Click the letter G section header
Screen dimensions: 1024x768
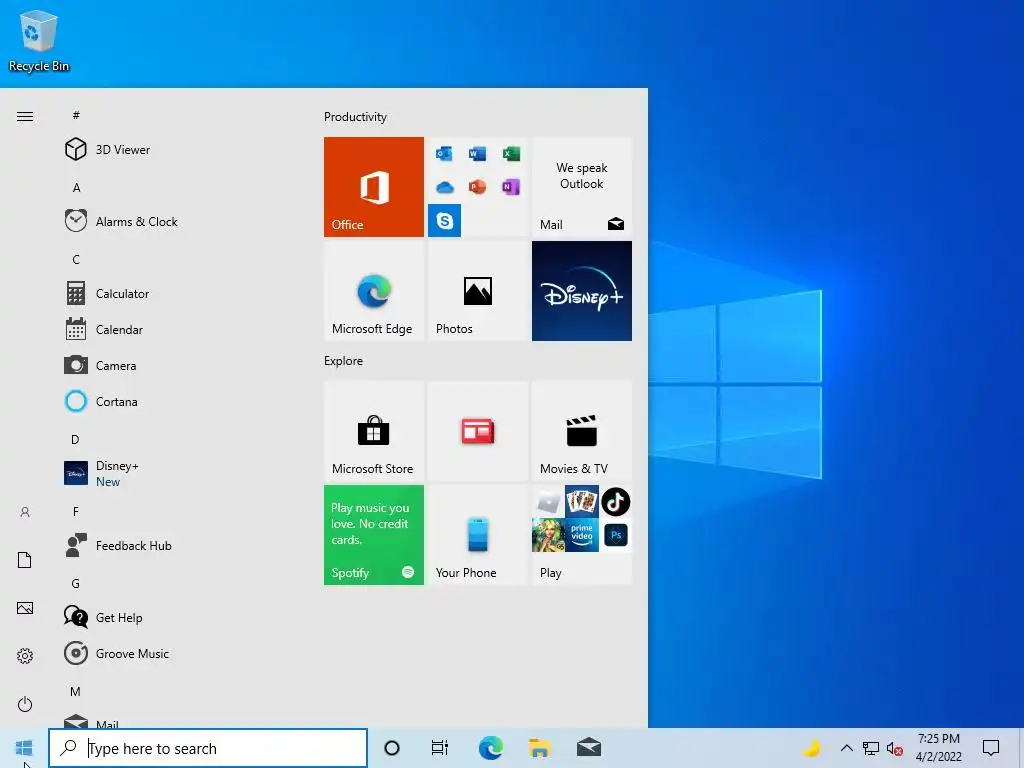76,583
